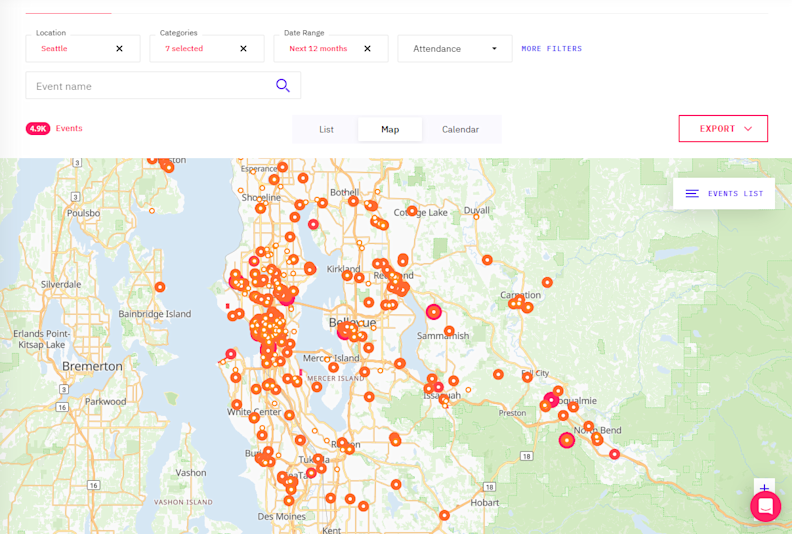Switch to the List view tab

pyautogui.click(x=326, y=129)
